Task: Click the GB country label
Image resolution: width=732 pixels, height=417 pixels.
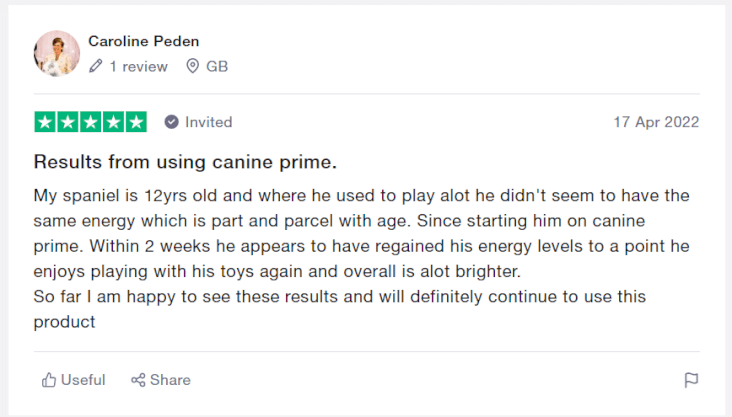Action: click(217, 66)
